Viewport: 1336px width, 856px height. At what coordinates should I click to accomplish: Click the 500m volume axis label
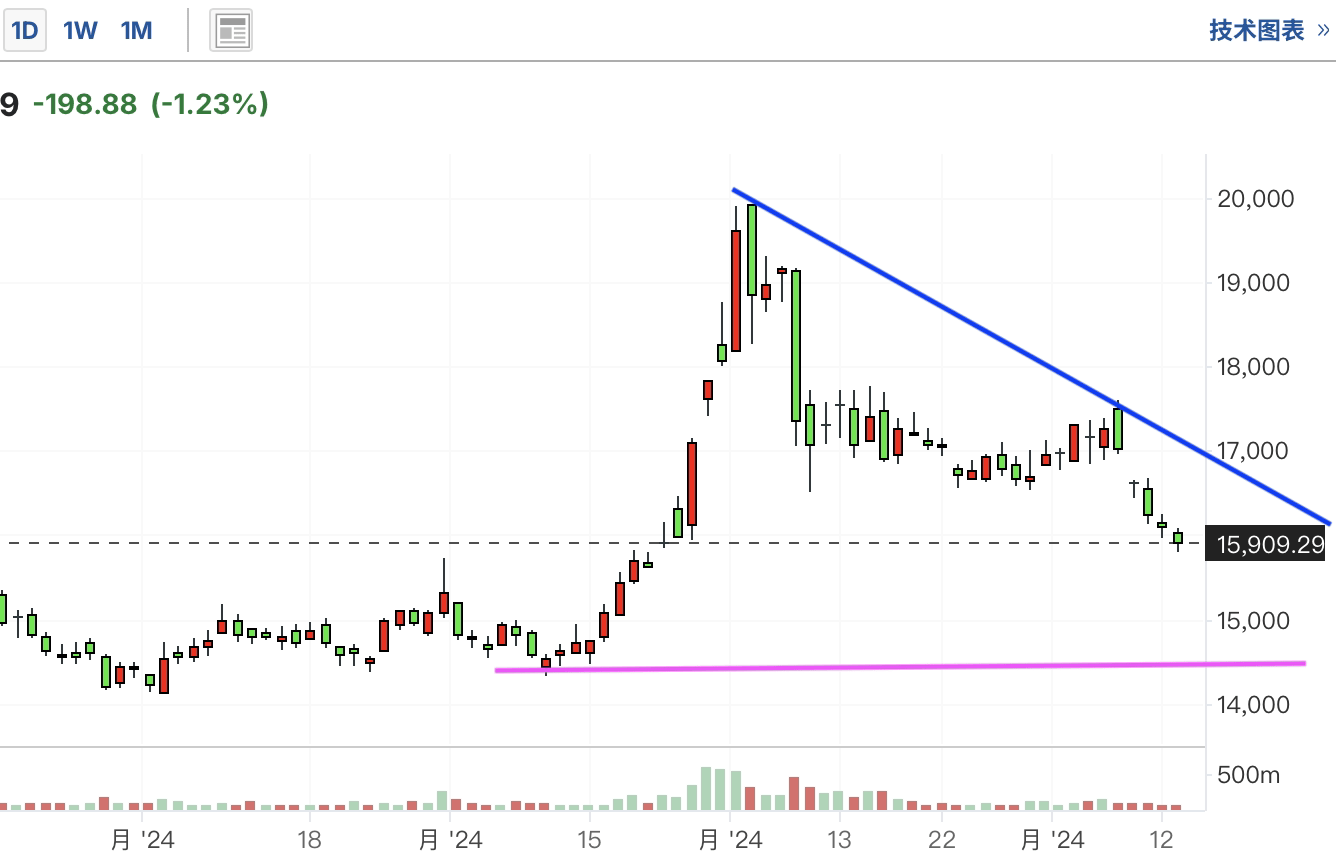(x=1249, y=776)
